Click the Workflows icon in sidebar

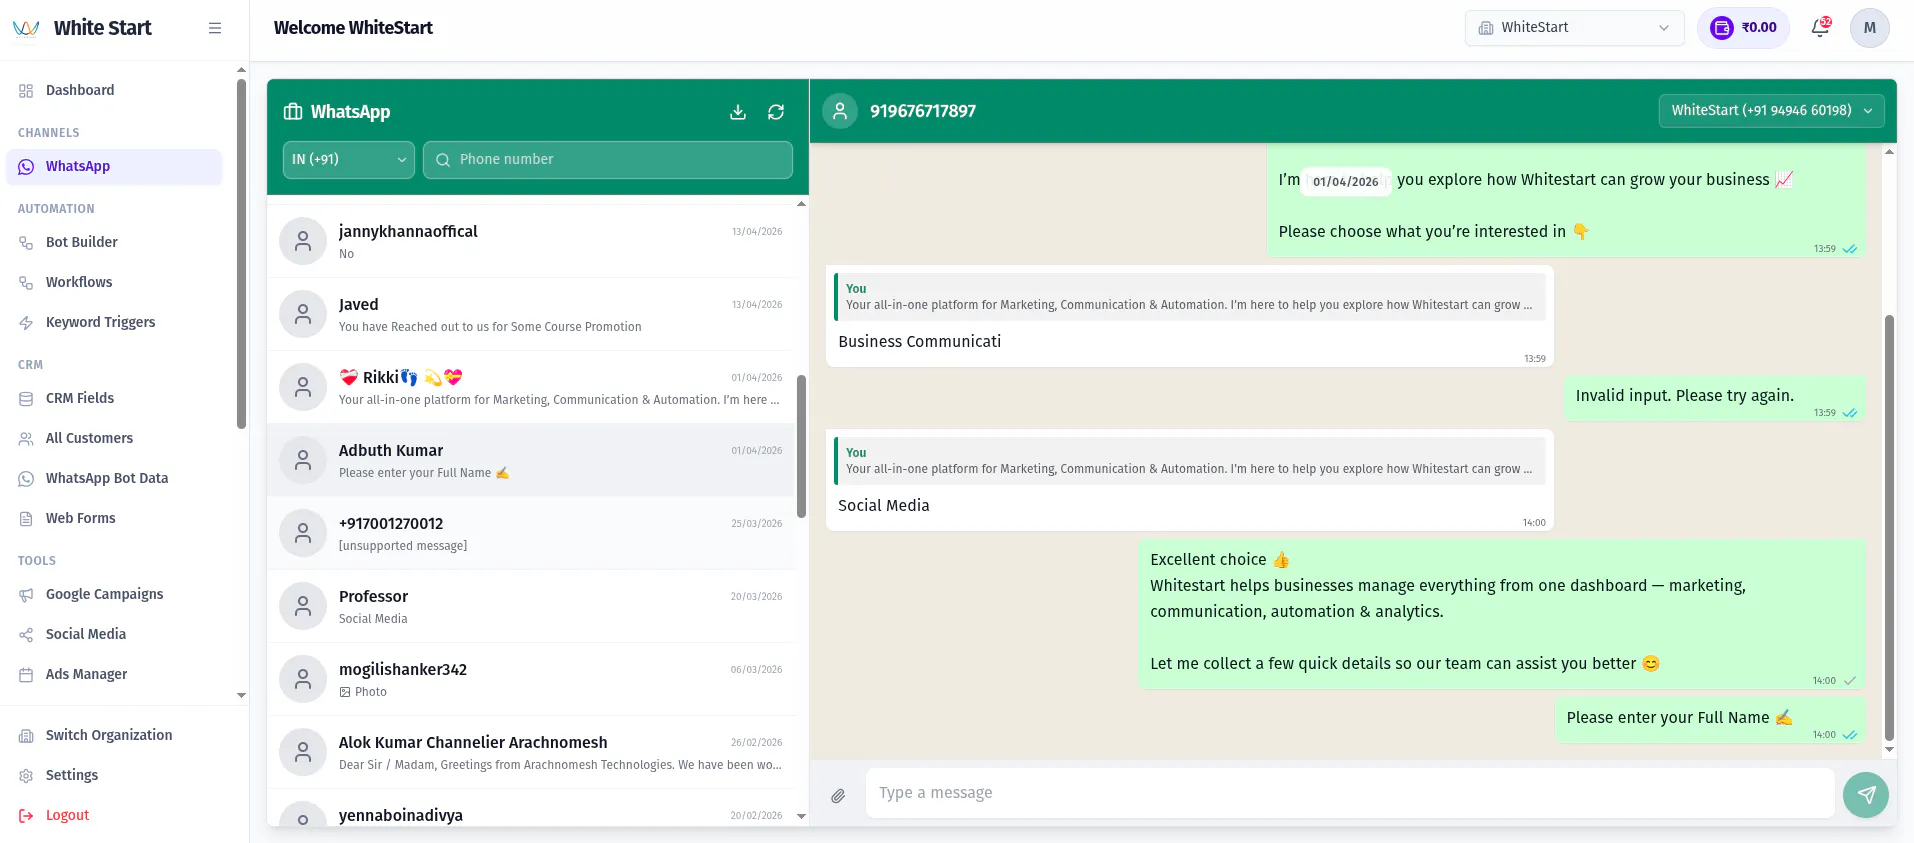tap(26, 283)
